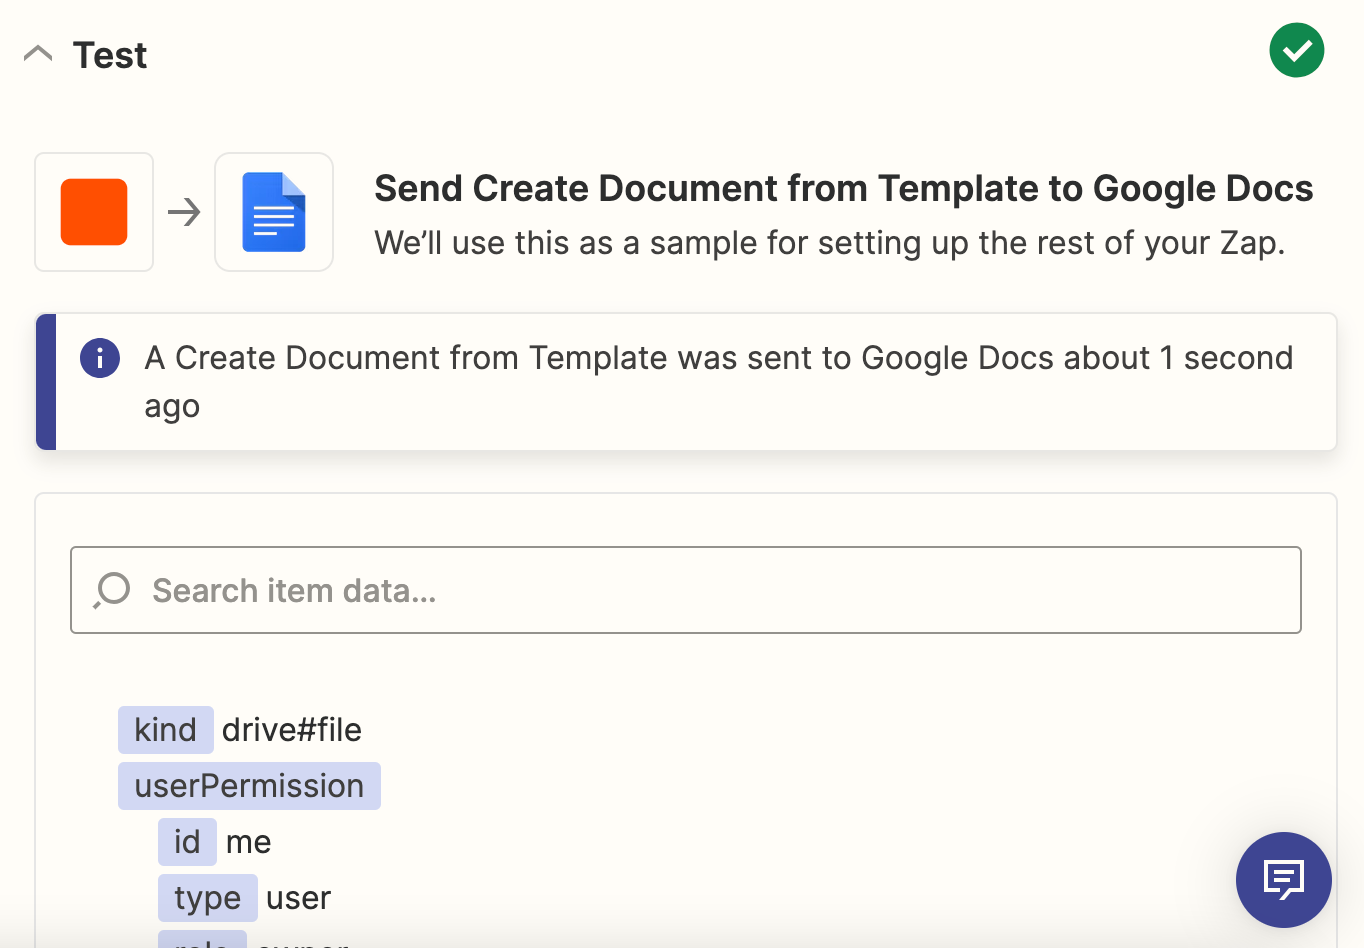Collapse the Test section chevron
The width and height of the screenshot is (1364, 948).
[x=38, y=54]
